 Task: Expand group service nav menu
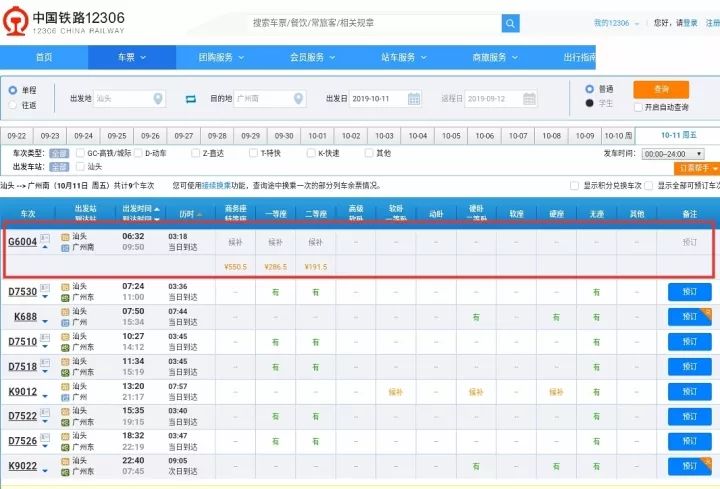[x=221, y=57]
